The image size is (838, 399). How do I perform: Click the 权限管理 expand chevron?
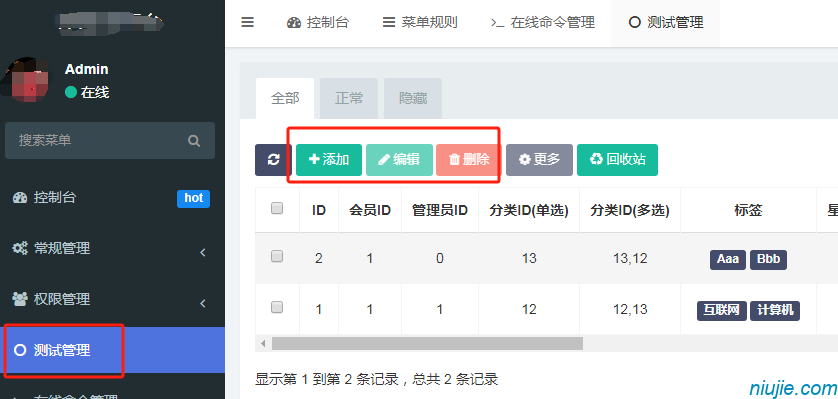[203, 303]
